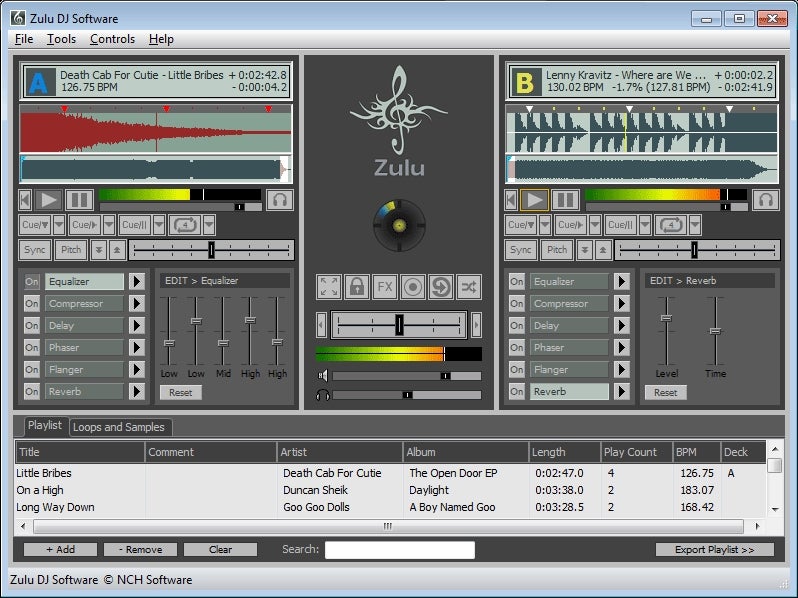Click the Sync button on Deck A
798x598 pixels.
click(35, 250)
